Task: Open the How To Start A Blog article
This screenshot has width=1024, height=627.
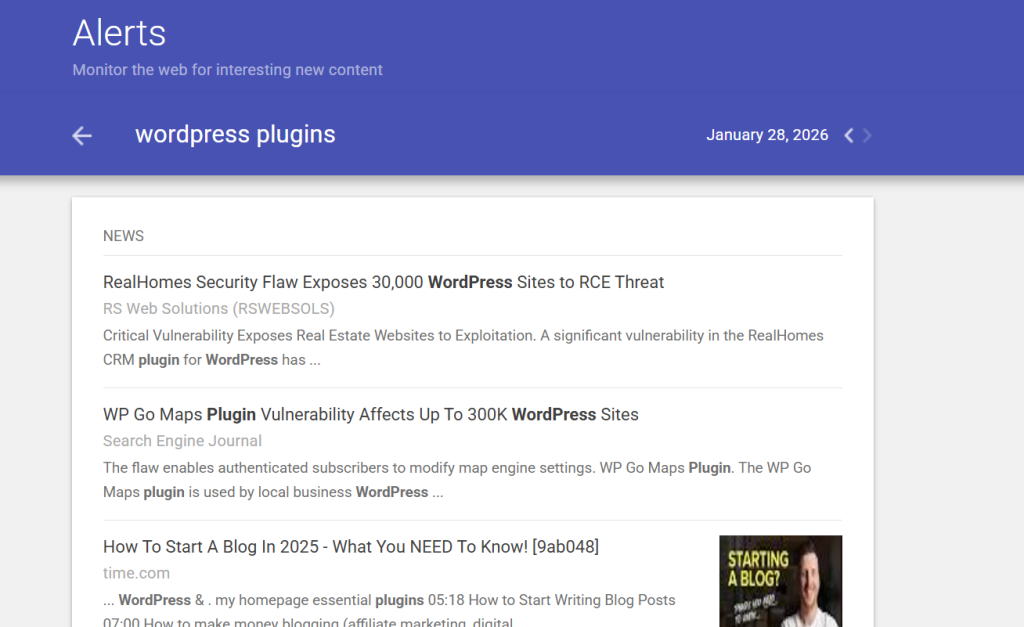Action: tap(350, 546)
